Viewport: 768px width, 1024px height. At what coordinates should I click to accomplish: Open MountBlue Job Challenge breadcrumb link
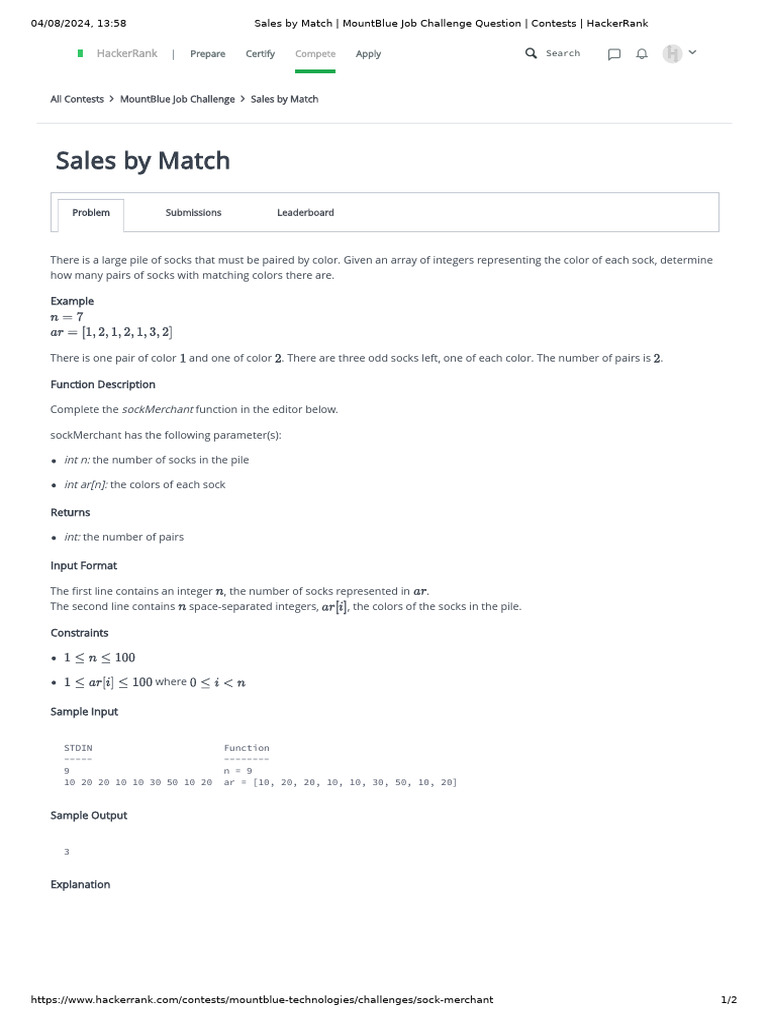(x=177, y=100)
